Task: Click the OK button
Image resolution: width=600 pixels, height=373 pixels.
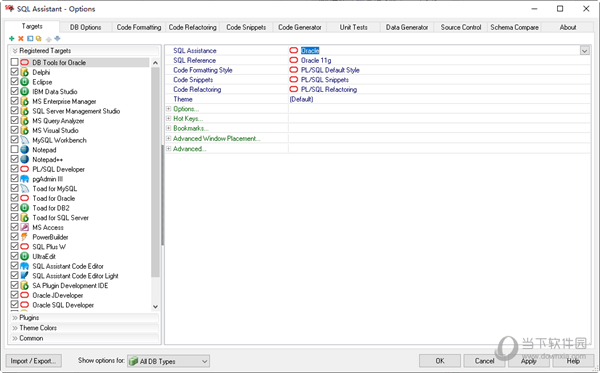Action: pyautogui.click(x=440, y=361)
